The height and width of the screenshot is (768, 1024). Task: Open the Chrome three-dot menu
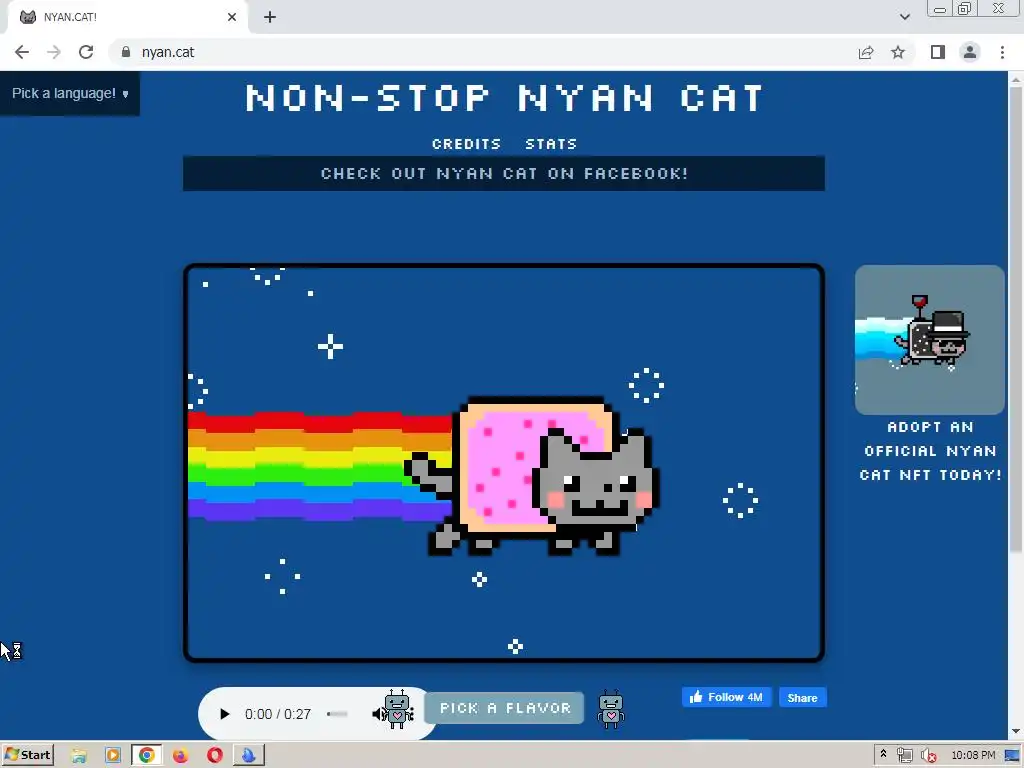tap(1002, 52)
